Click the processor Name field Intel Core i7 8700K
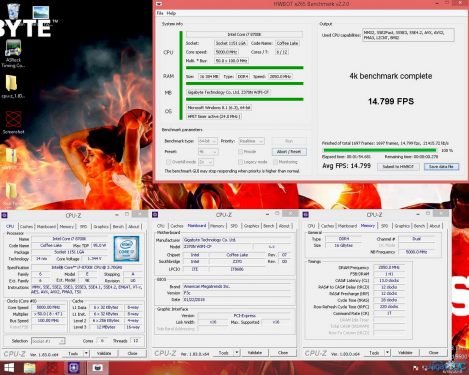The width and height of the screenshot is (469, 375). [69, 239]
